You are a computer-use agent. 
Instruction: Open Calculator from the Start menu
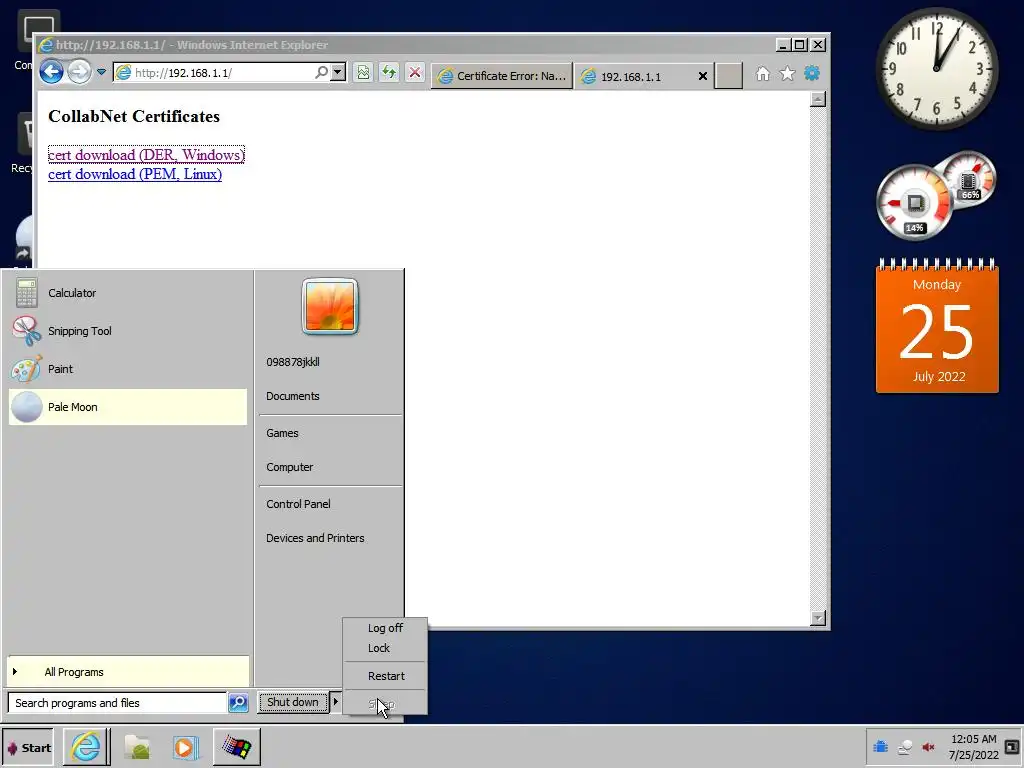point(128,293)
